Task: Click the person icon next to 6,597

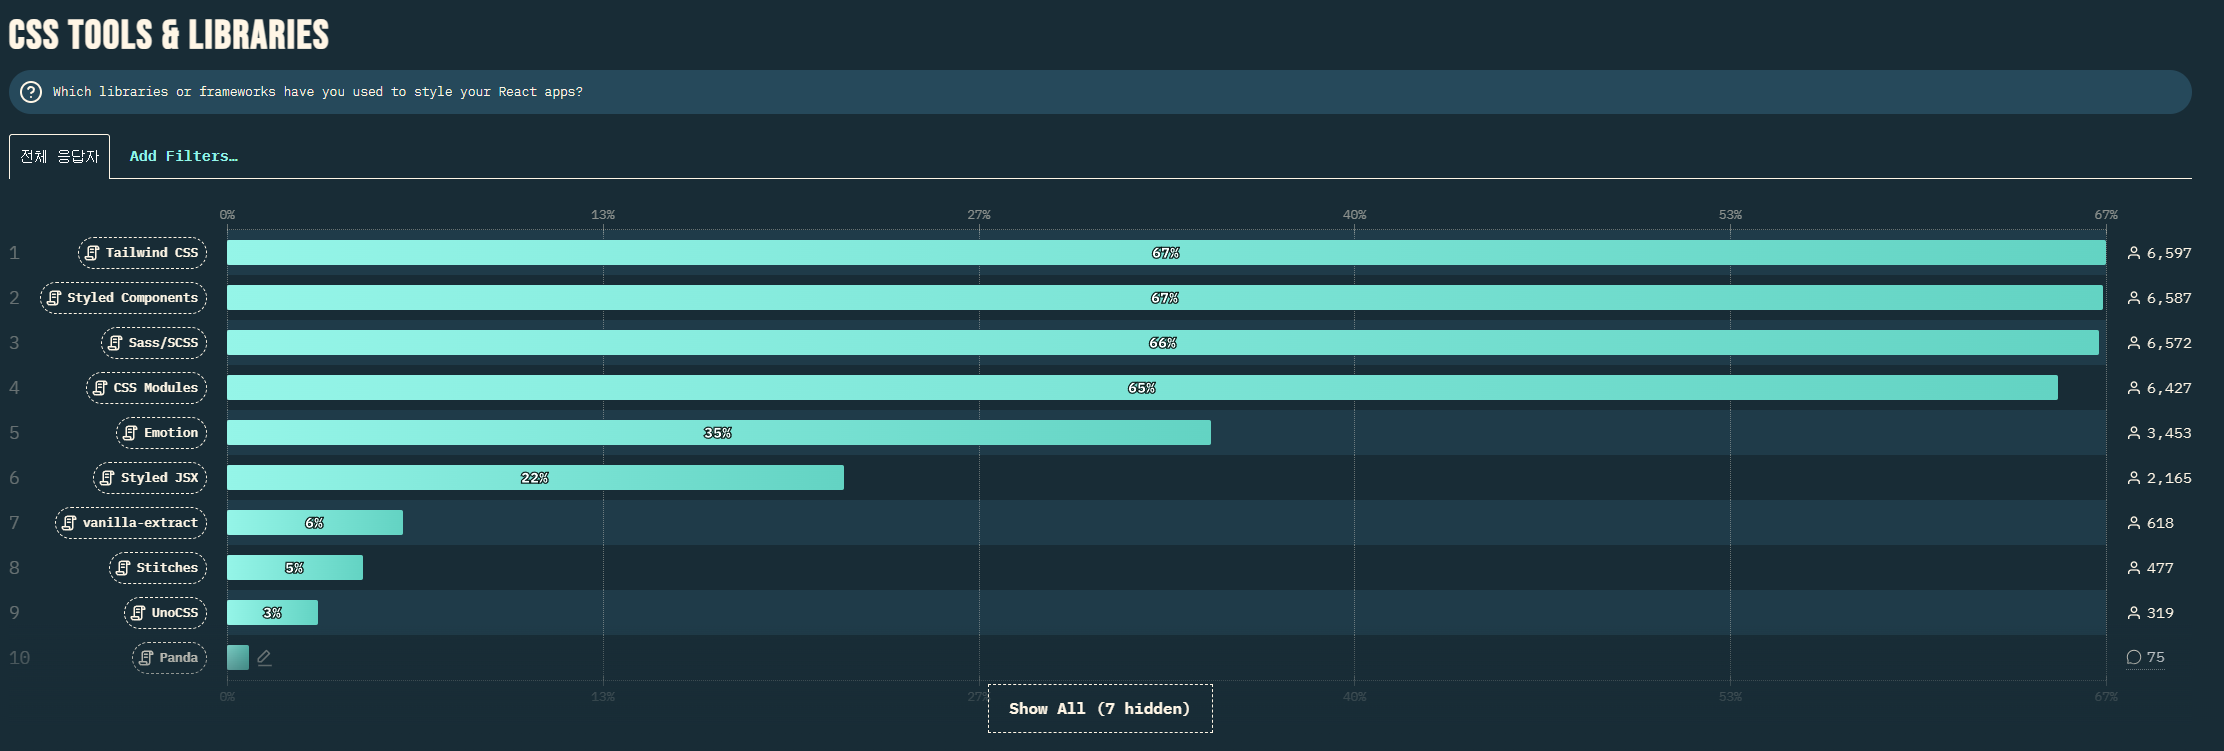Action: (x=2134, y=253)
